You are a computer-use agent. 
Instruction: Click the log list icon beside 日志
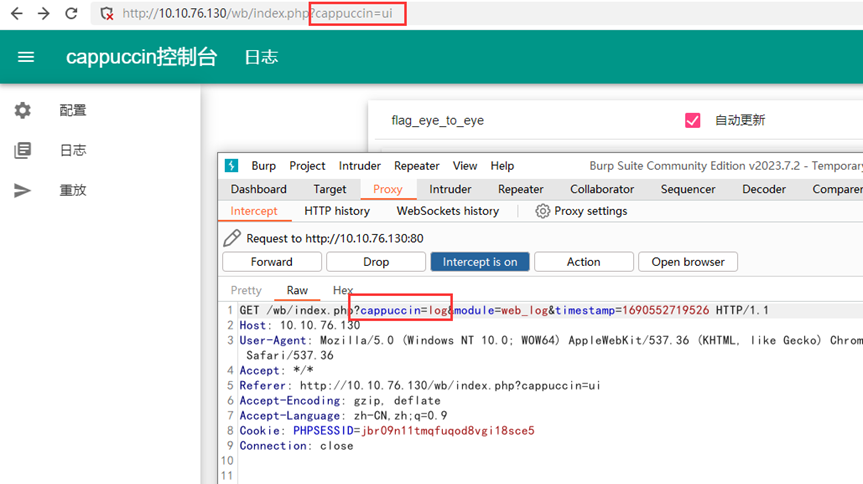pos(23,150)
